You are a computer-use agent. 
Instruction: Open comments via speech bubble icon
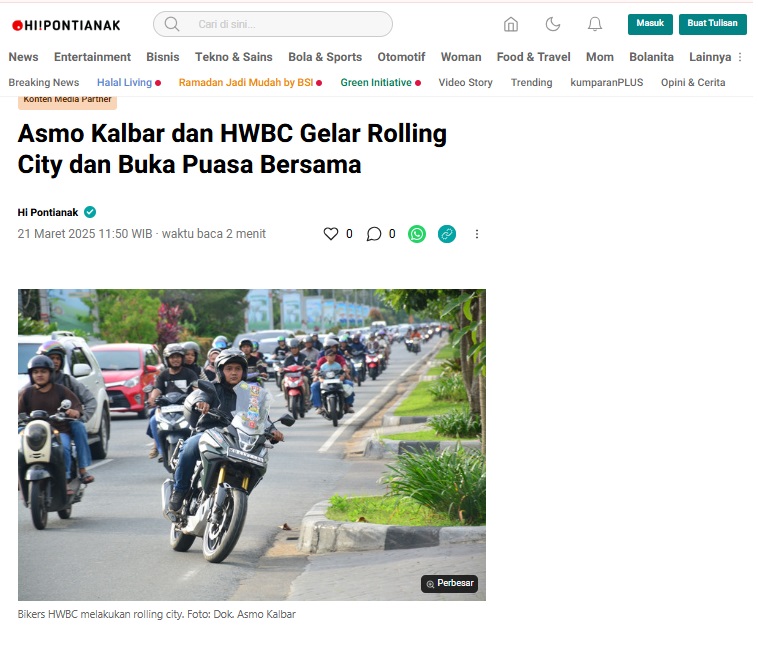tap(374, 234)
